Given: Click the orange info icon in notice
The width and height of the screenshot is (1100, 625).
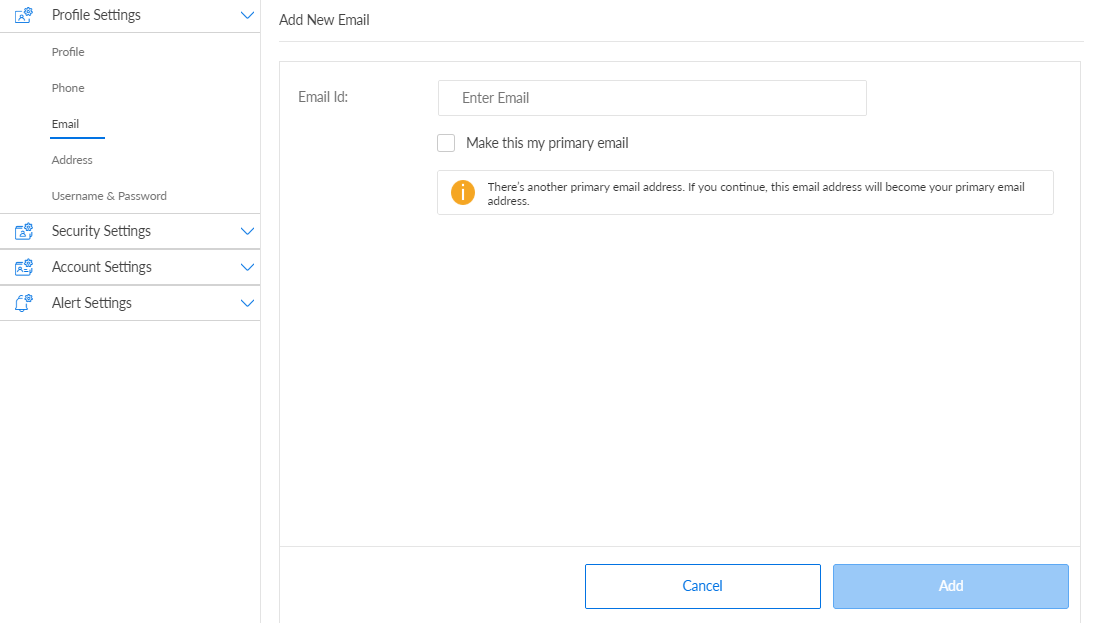Looking at the screenshot, I should (x=462, y=193).
